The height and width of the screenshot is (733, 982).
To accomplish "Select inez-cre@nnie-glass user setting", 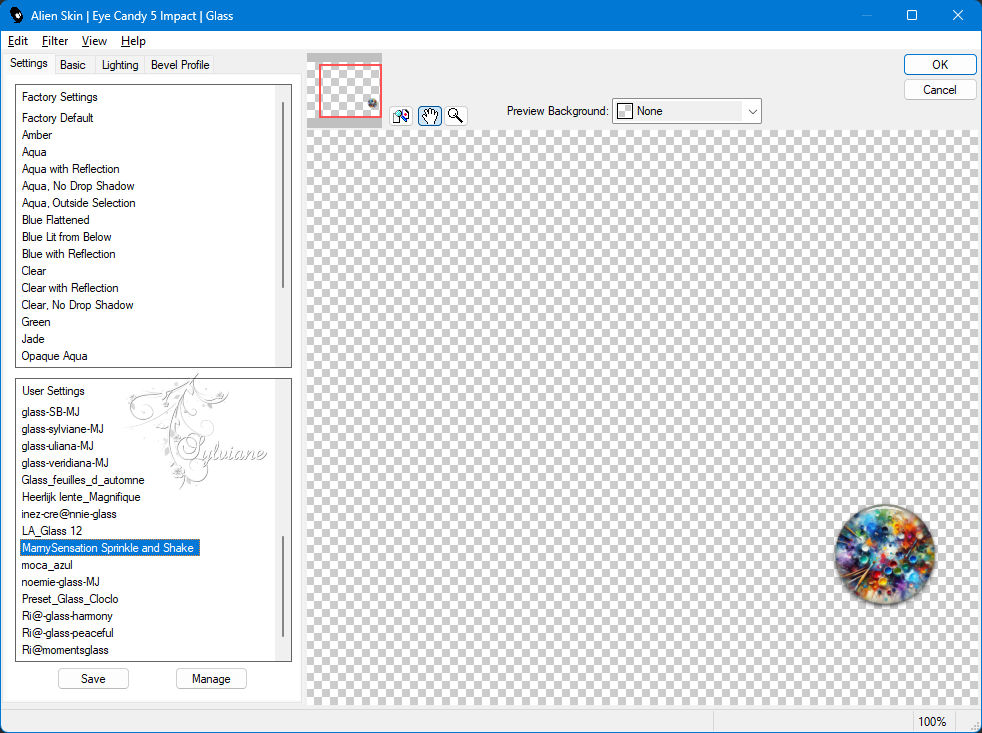I will pos(69,514).
